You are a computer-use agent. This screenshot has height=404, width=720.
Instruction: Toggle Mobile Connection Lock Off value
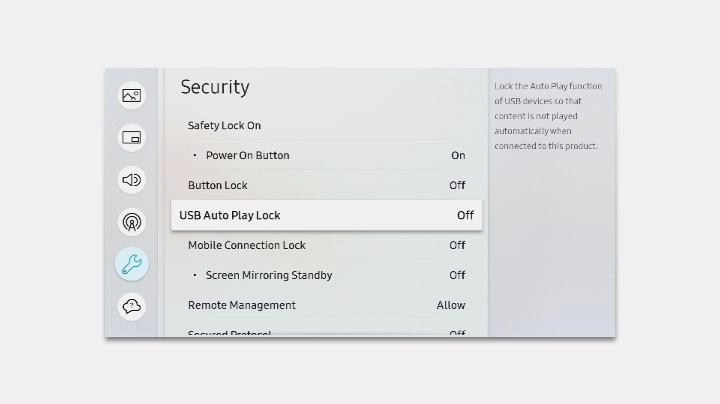pyautogui.click(x=457, y=245)
